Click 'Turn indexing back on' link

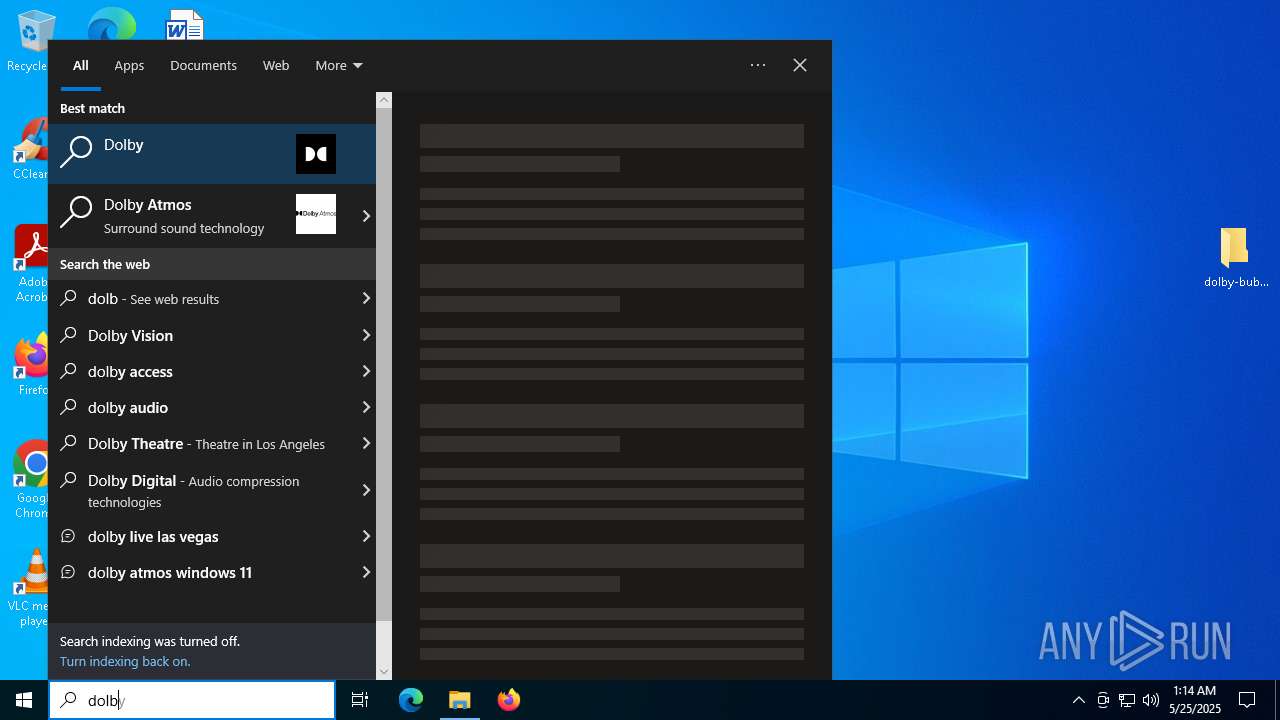tap(125, 661)
